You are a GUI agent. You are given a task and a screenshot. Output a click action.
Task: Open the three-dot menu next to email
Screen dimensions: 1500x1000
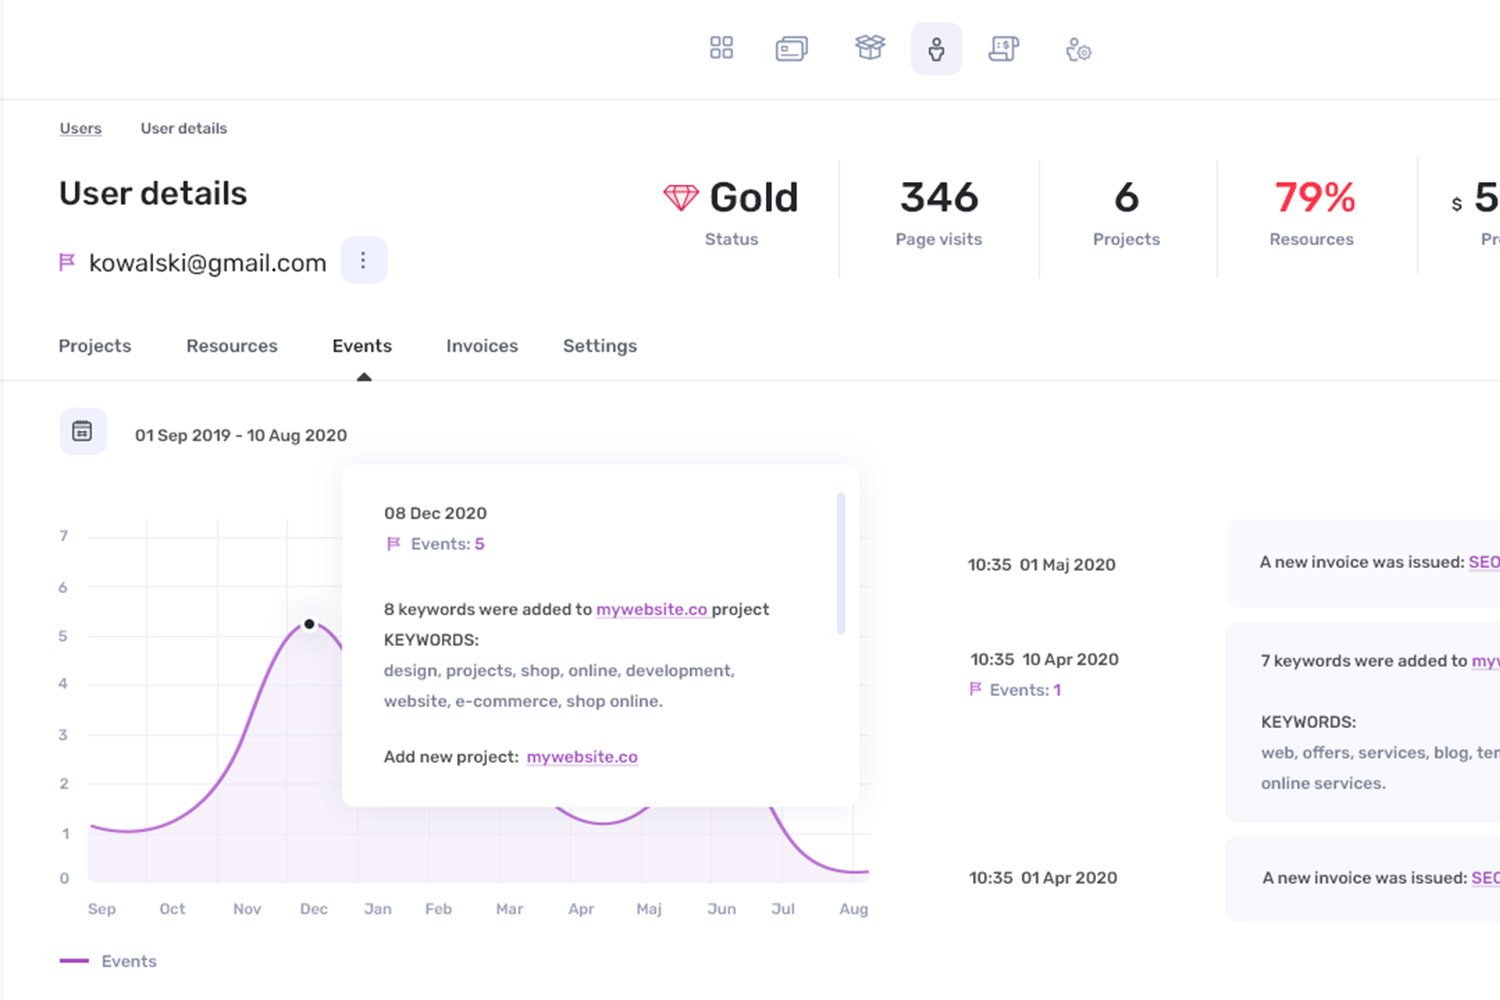click(363, 261)
